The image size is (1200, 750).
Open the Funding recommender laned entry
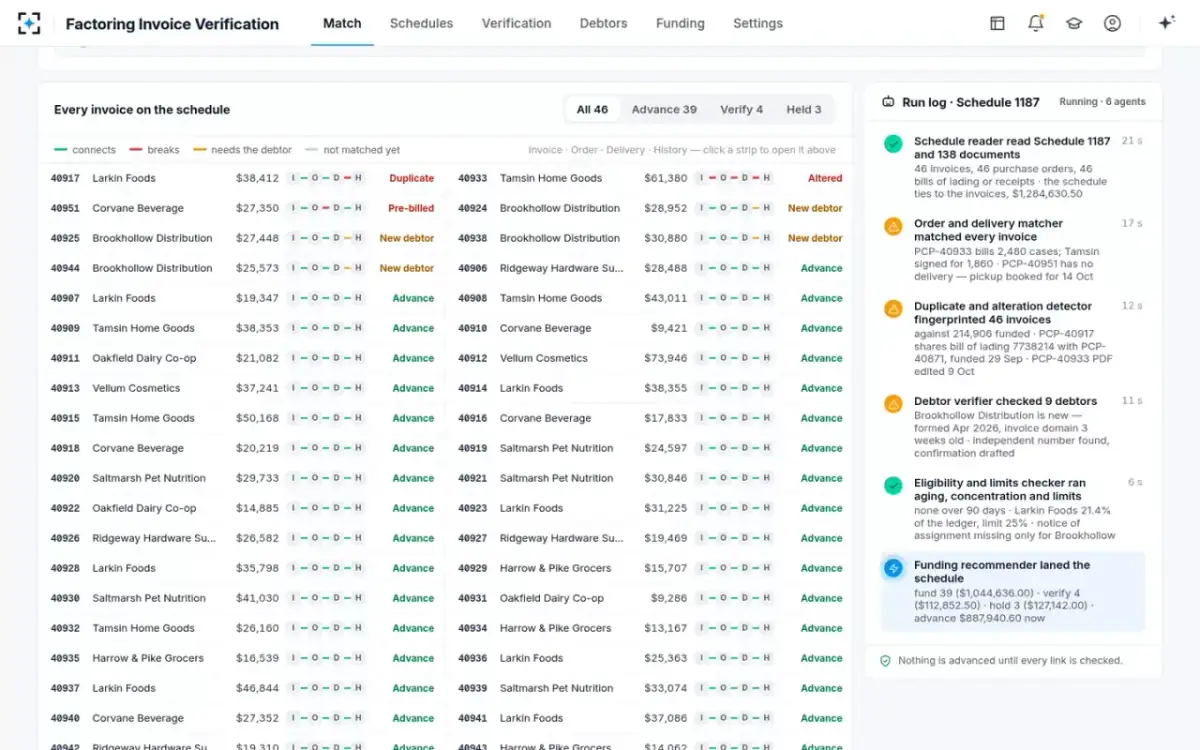(x=1013, y=592)
